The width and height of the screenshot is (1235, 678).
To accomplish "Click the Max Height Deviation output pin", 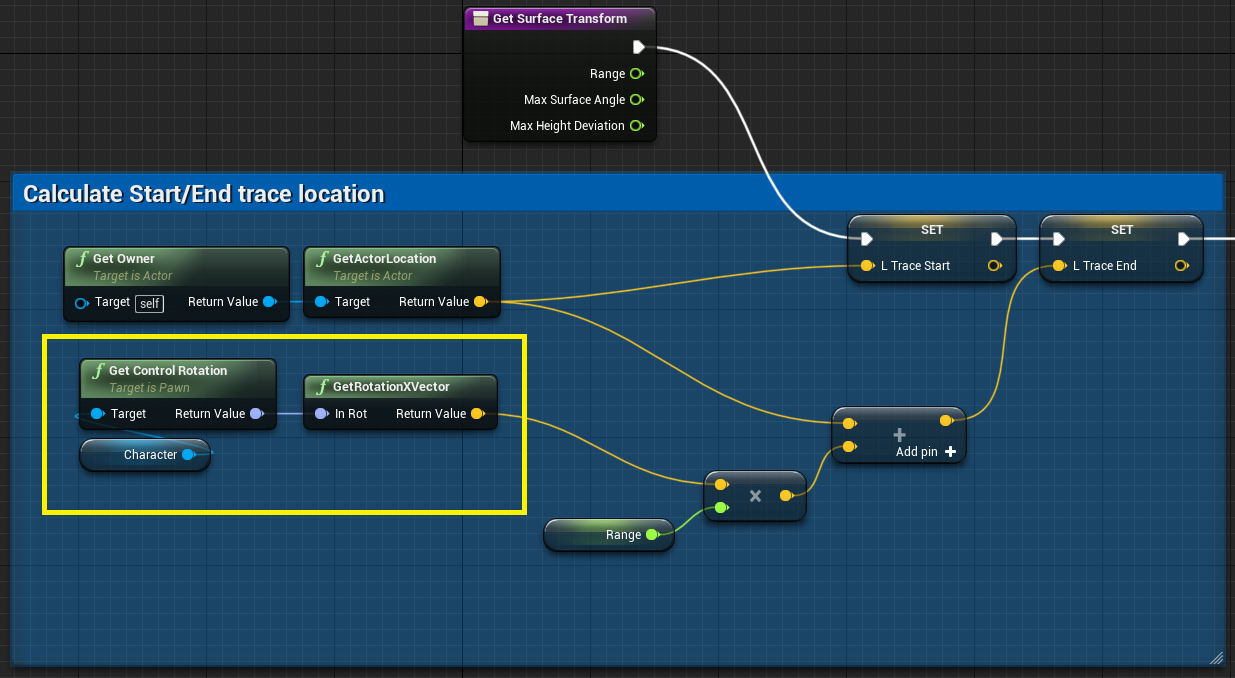I will (x=636, y=126).
